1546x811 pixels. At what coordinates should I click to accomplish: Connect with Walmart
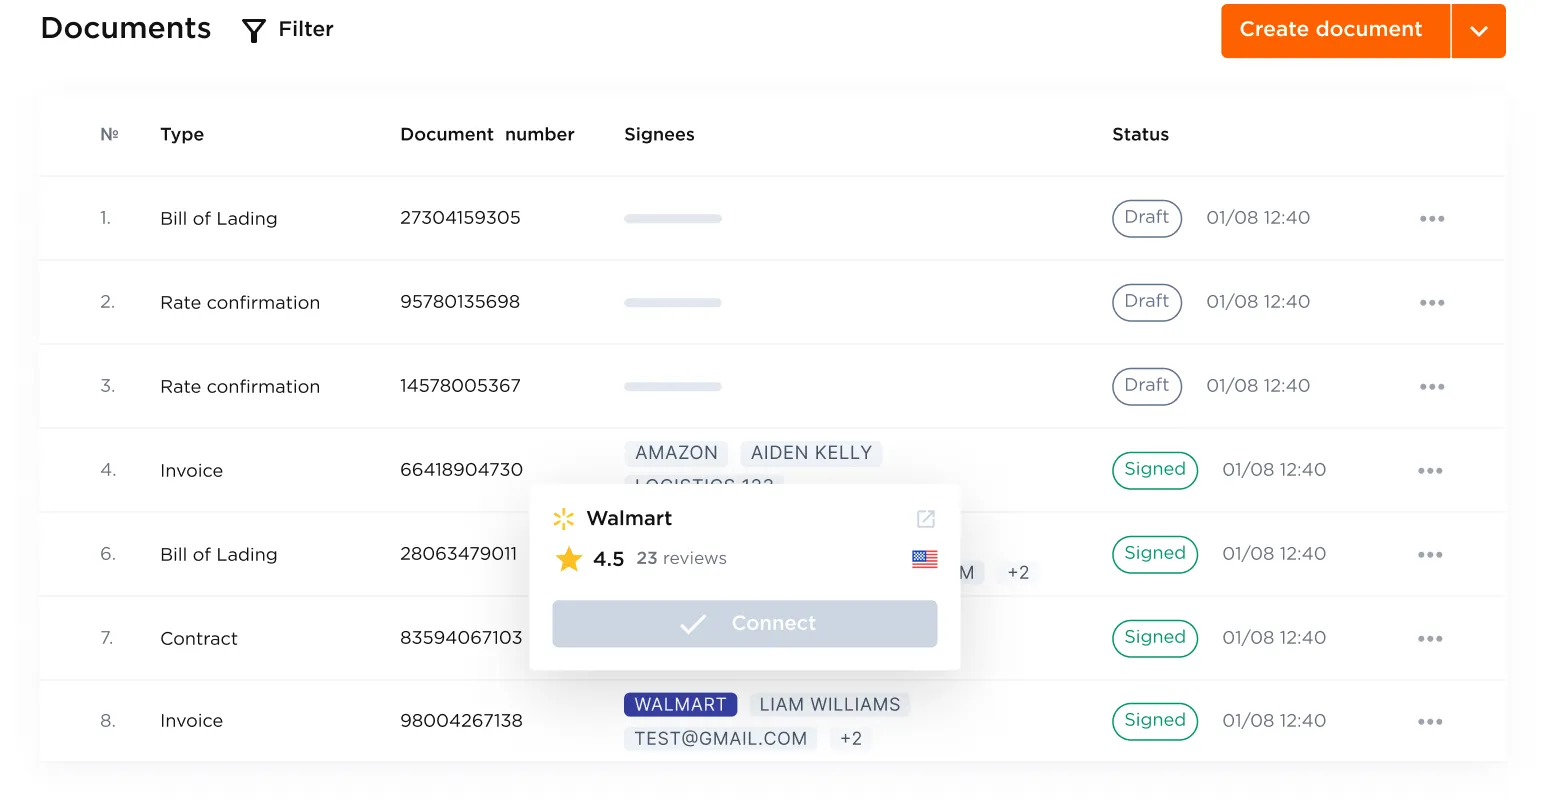point(744,623)
